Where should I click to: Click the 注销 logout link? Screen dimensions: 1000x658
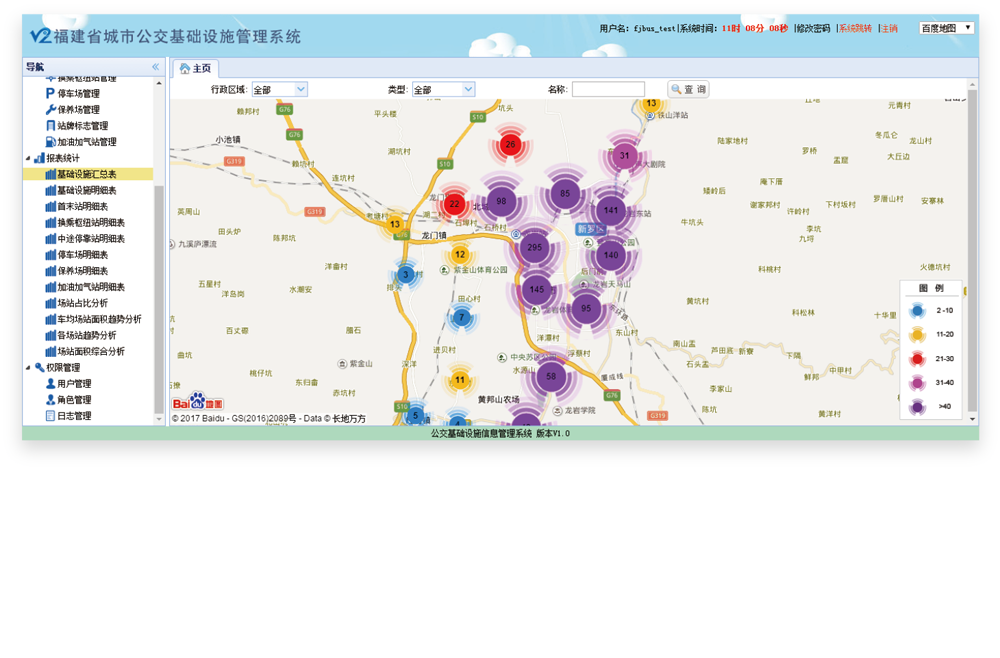click(x=889, y=29)
